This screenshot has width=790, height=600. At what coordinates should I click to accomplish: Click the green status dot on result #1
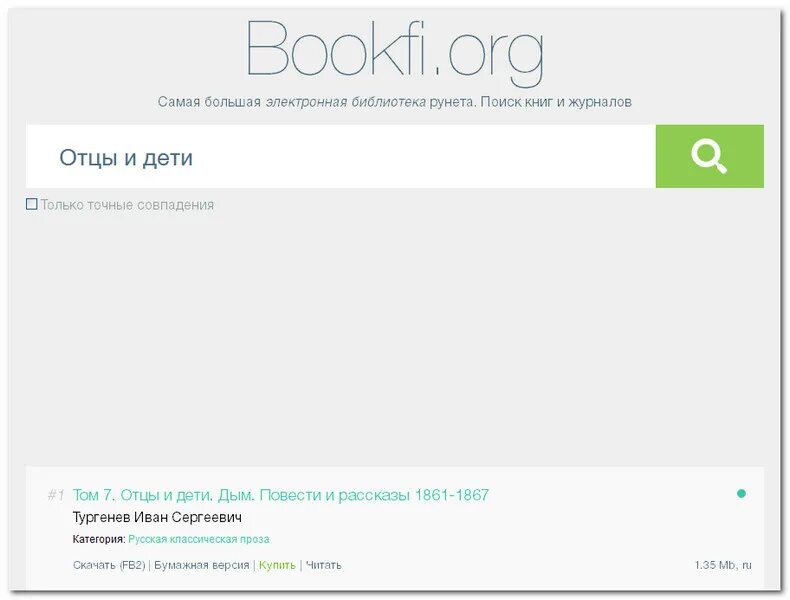click(x=741, y=493)
